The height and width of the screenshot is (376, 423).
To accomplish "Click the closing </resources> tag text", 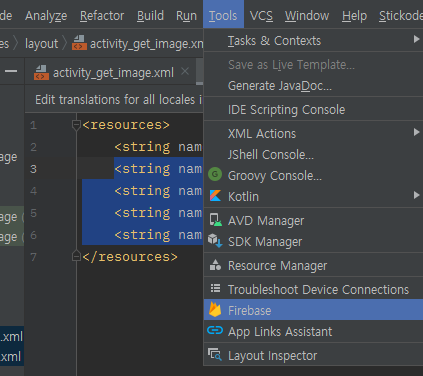I will (x=130, y=257).
